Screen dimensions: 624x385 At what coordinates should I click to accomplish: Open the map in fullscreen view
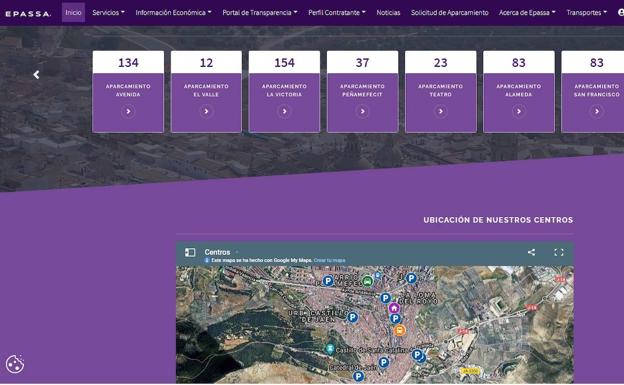pos(559,252)
